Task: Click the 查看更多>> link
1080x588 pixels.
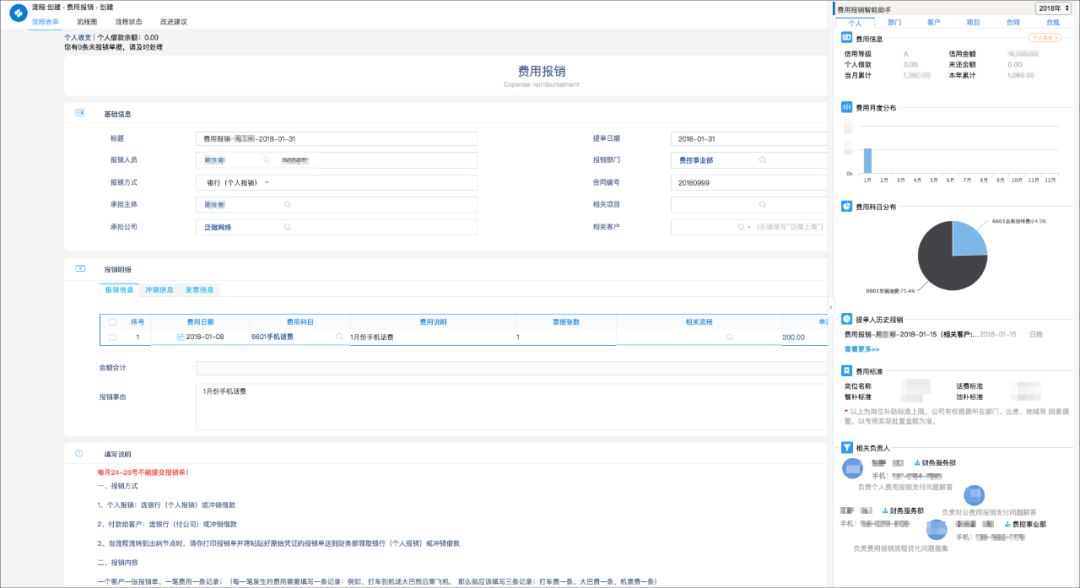Action: pyautogui.click(x=862, y=349)
